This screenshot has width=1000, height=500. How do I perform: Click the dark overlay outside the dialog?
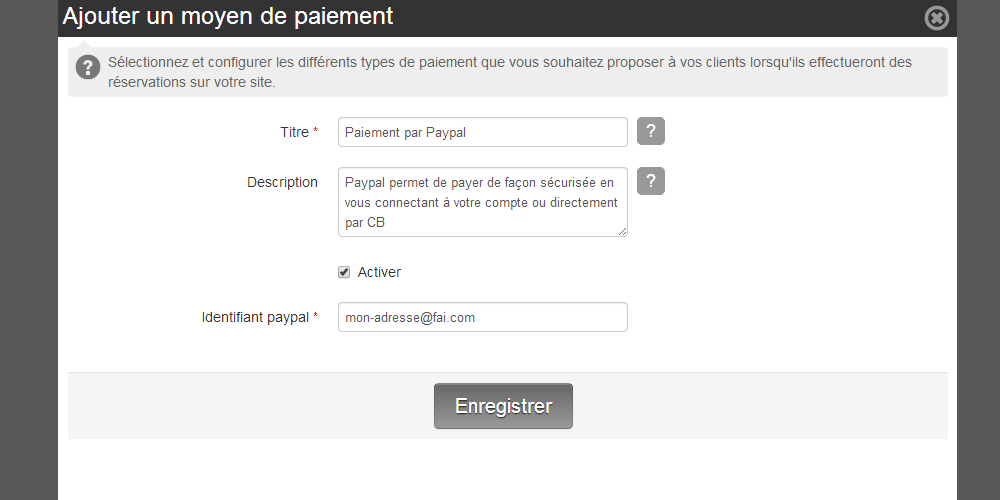(29, 255)
